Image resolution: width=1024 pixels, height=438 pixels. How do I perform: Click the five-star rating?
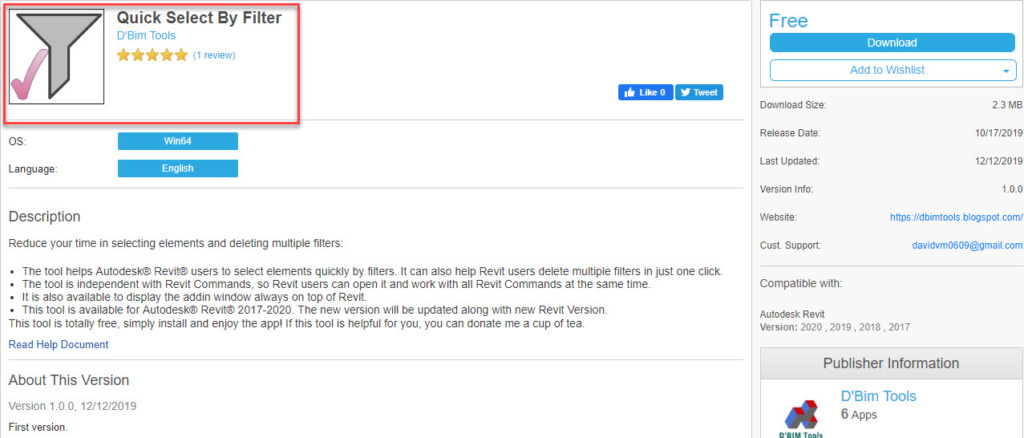point(152,55)
